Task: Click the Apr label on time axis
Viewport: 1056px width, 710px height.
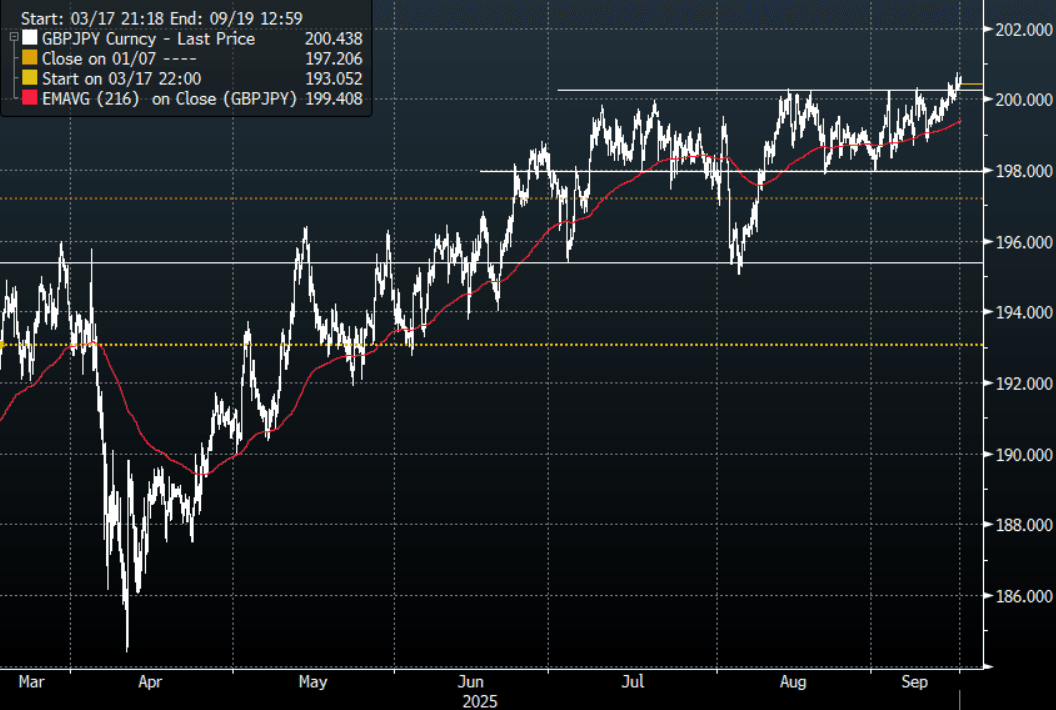Action: [x=150, y=683]
